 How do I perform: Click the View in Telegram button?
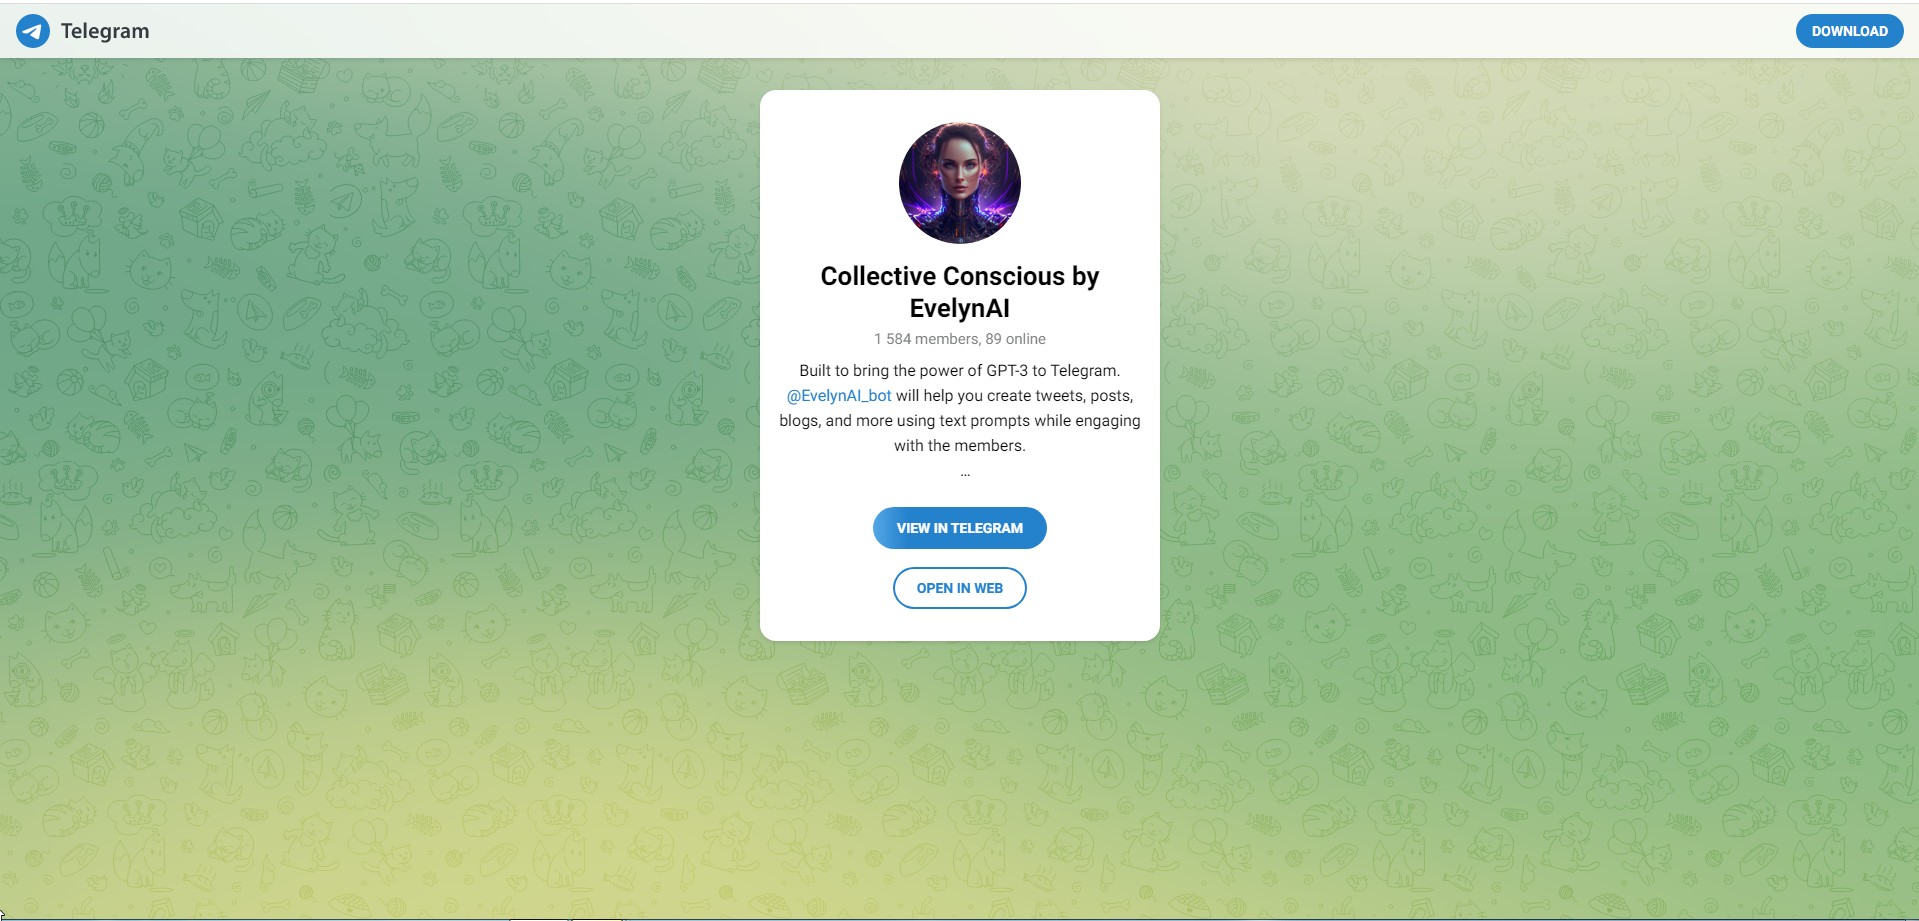tap(960, 528)
